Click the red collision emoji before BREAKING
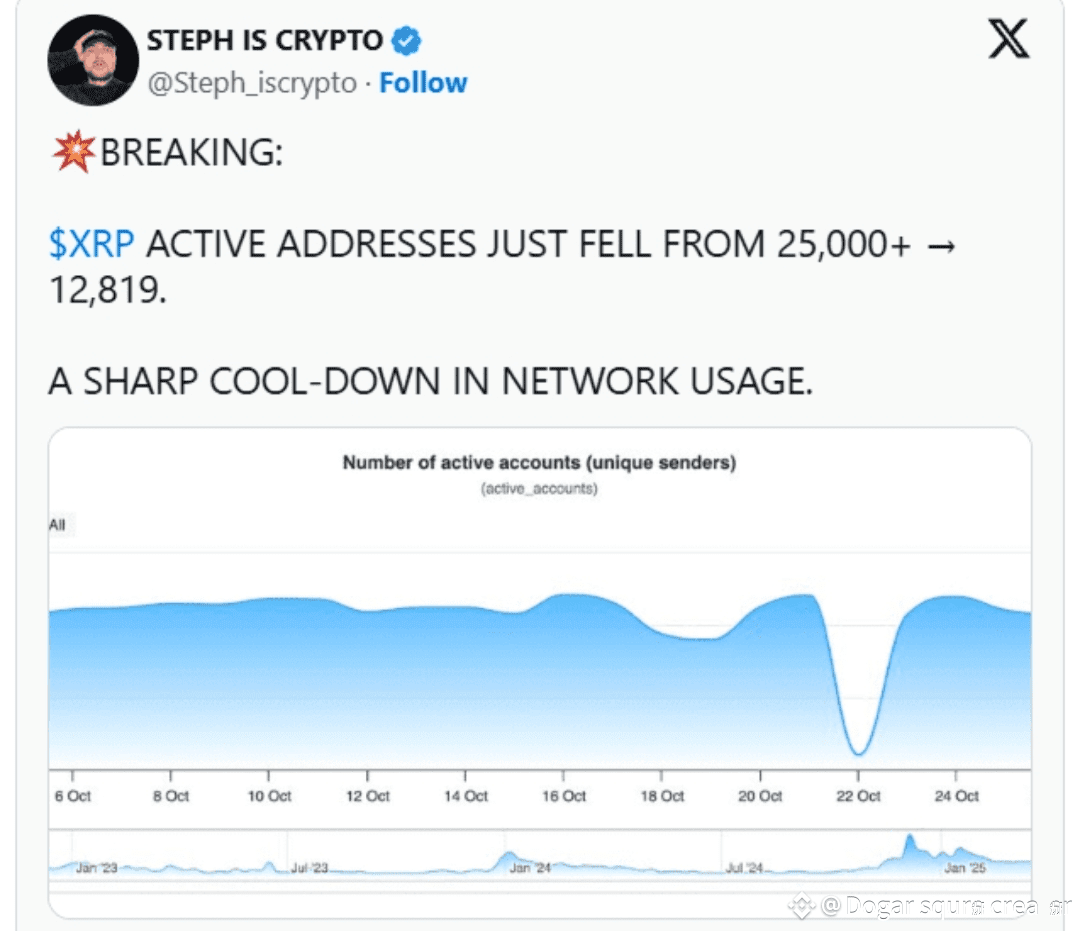The width and height of the screenshot is (1080, 931). click(74, 151)
